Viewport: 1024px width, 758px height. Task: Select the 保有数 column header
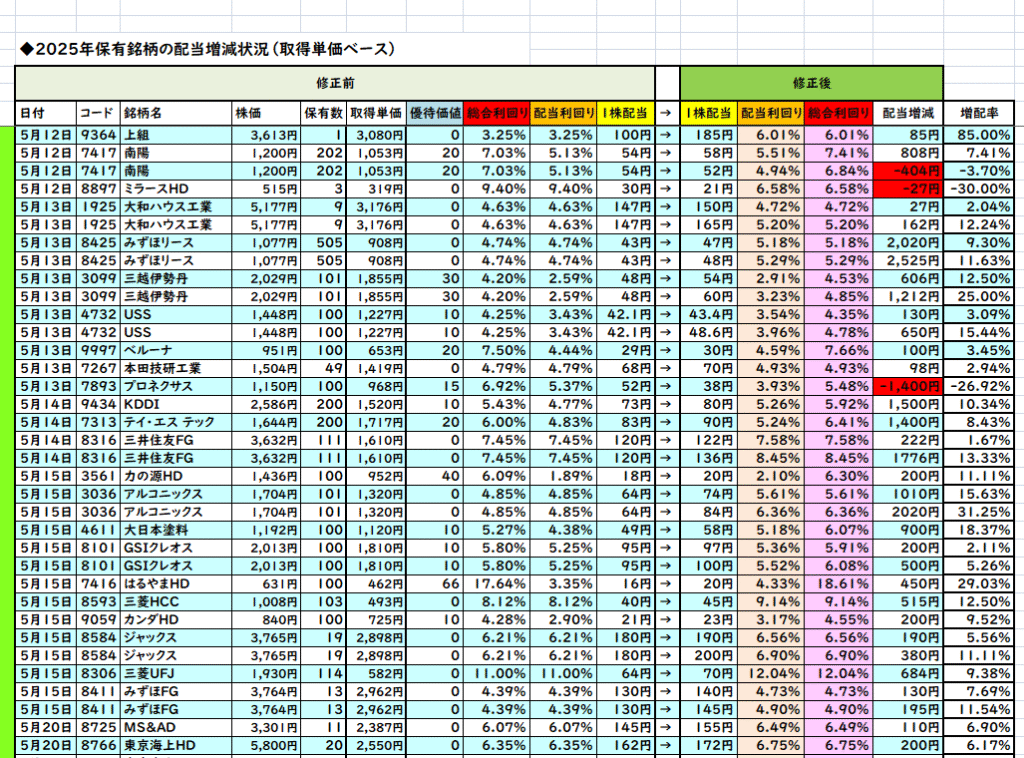pyautogui.click(x=323, y=113)
